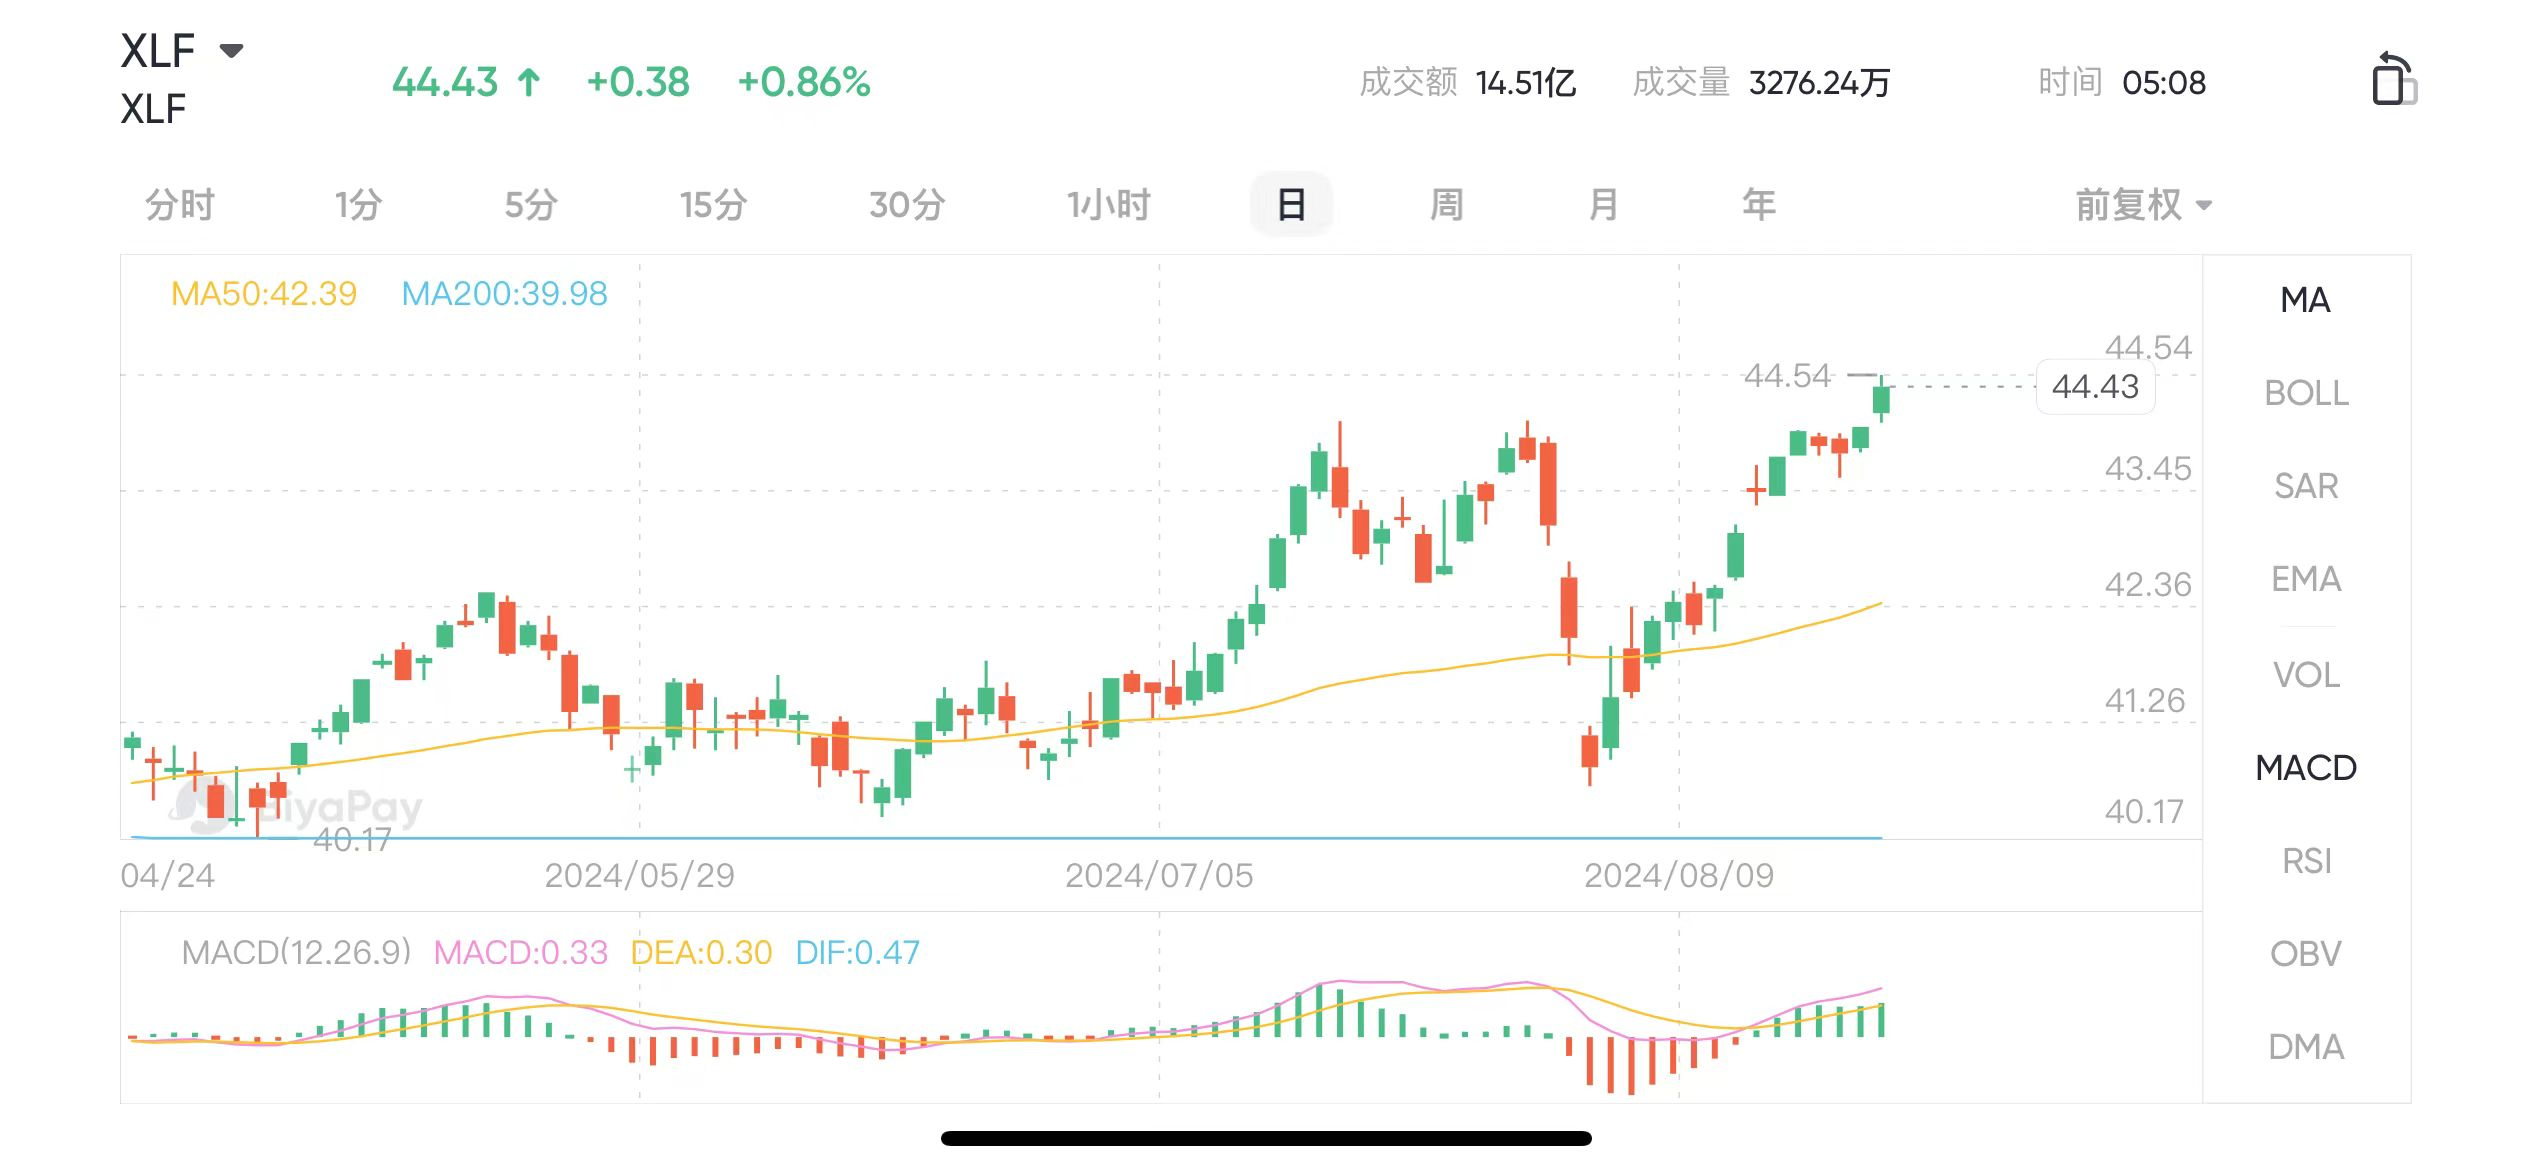Image resolution: width=2532 pixels, height=1170 pixels.
Task: Tap the current price 44.43 tag
Action: (2095, 387)
